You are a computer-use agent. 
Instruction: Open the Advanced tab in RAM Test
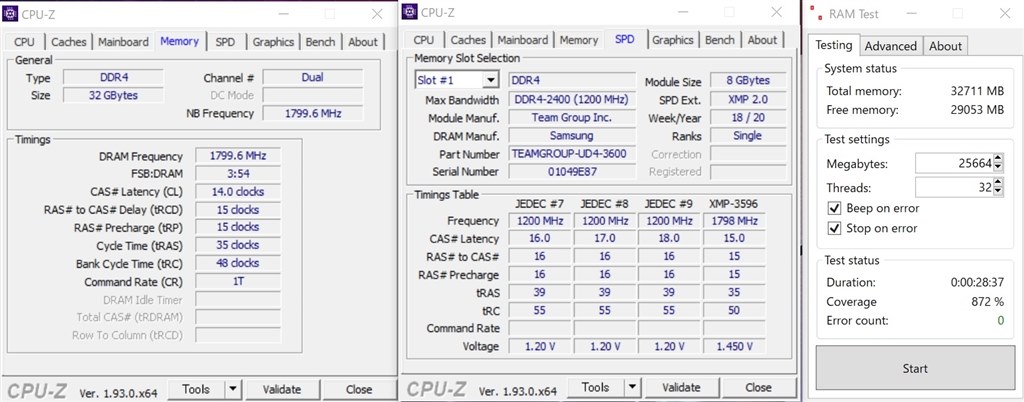click(x=891, y=46)
